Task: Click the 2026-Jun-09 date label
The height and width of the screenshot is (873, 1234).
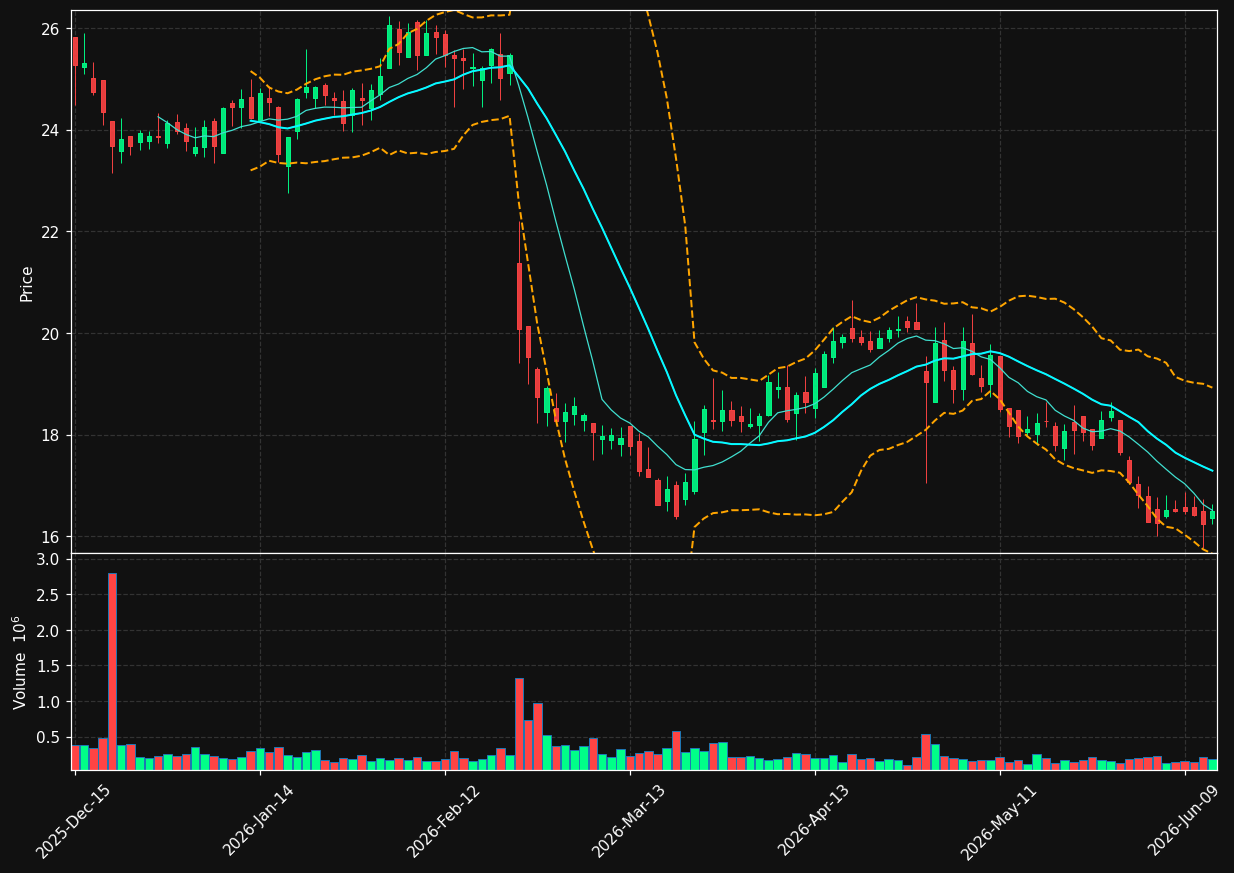Action: [x=1183, y=820]
